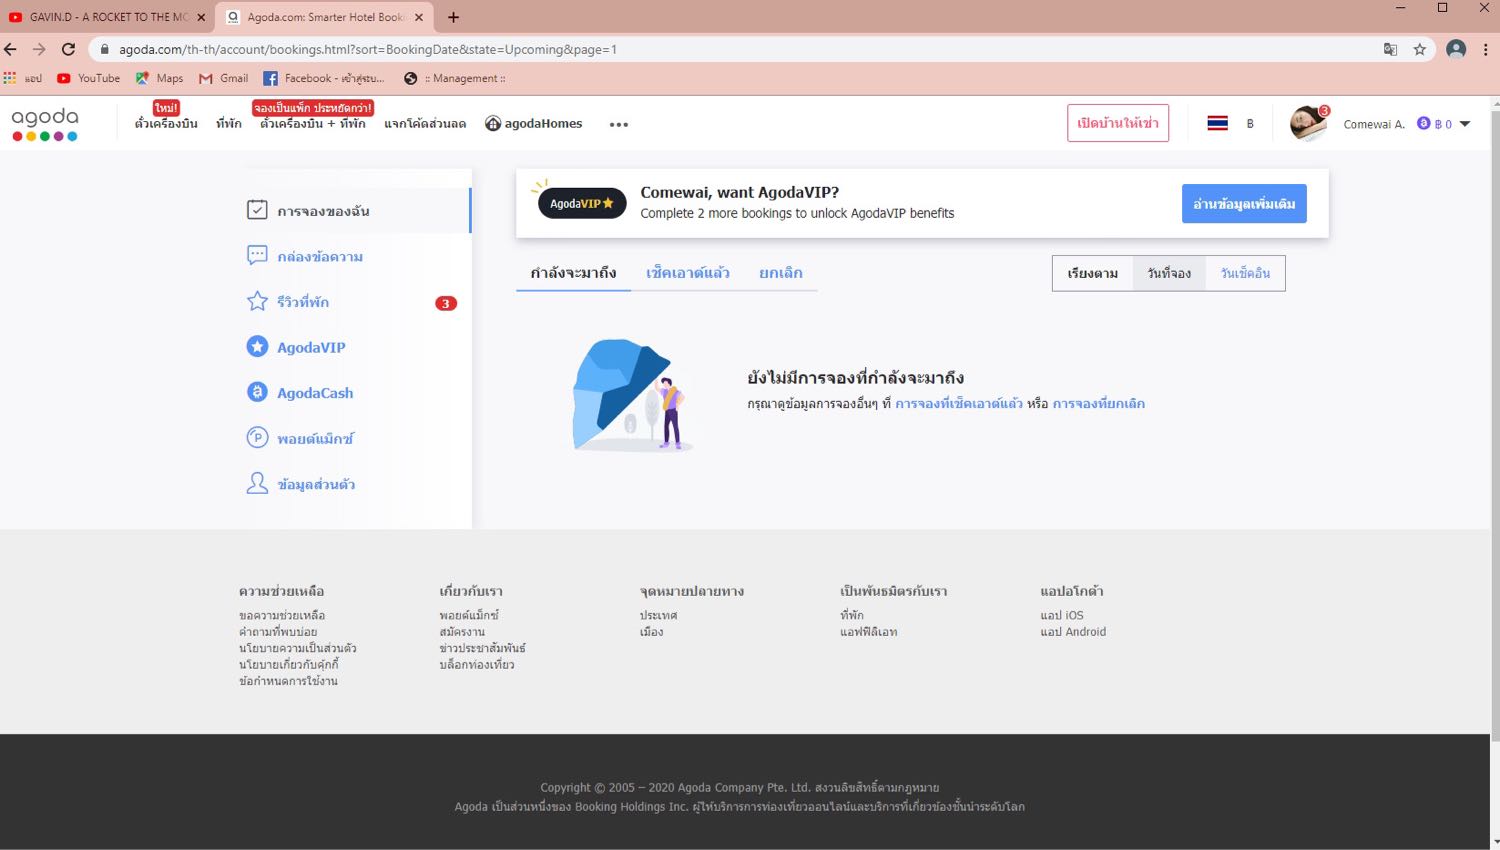Click the browser address bar URL

pos(368,49)
